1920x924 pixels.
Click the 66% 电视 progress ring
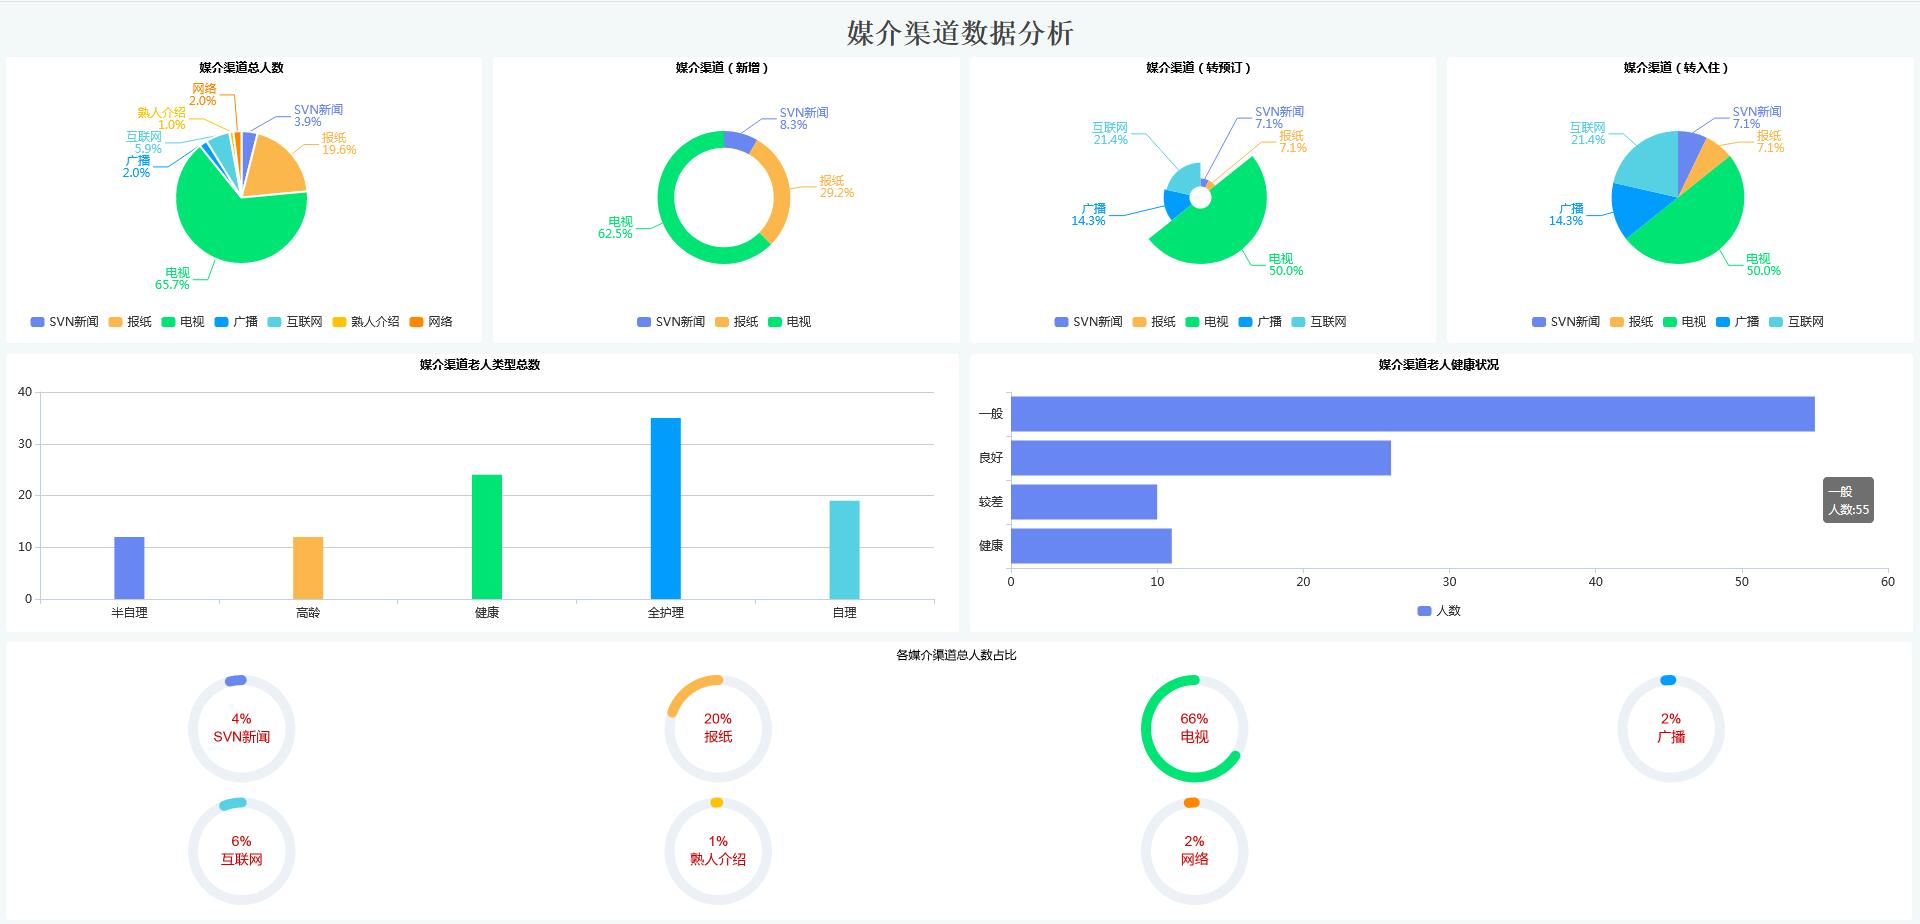(x=1194, y=728)
